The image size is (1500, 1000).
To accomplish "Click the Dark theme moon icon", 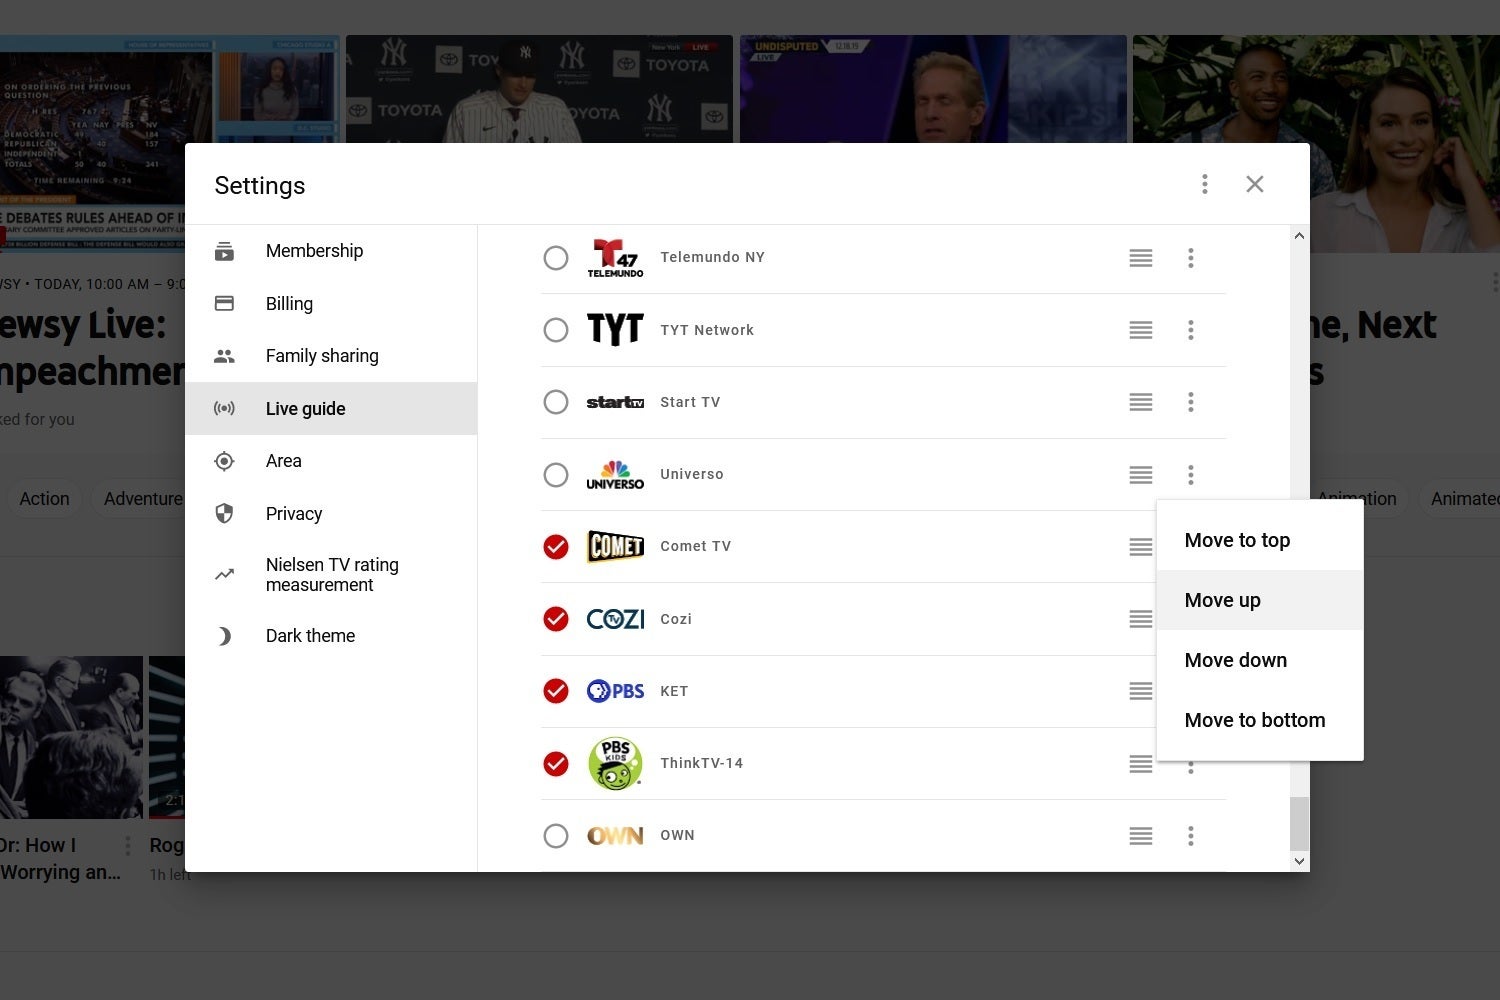I will [x=225, y=636].
